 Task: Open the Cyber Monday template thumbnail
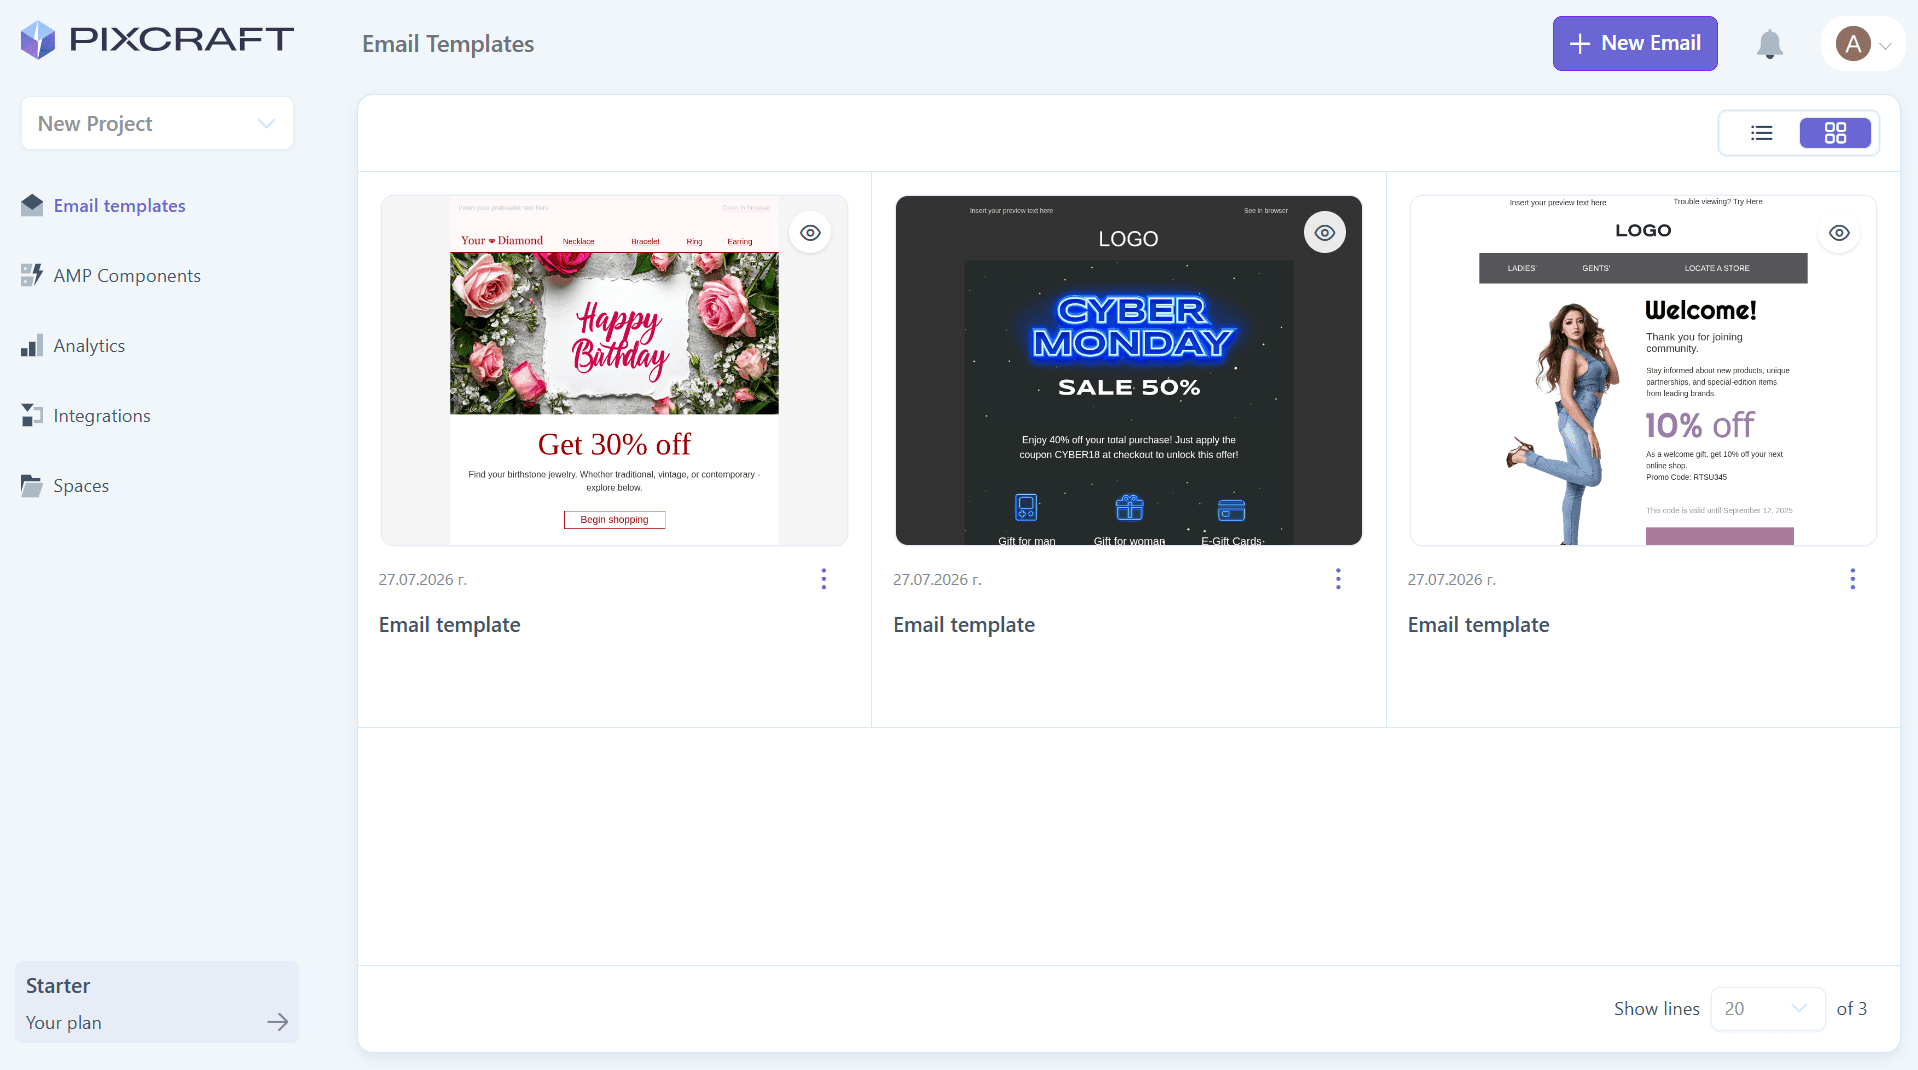(x=1128, y=371)
